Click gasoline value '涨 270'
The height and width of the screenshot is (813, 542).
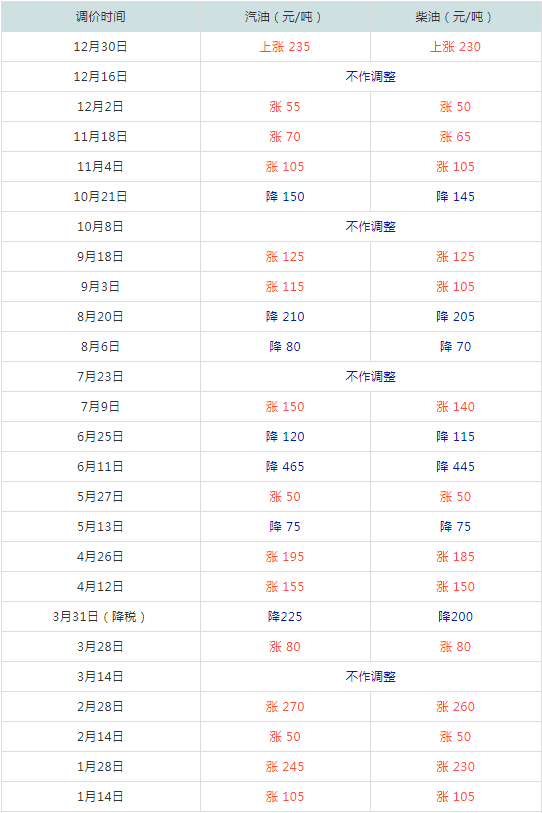285,707
